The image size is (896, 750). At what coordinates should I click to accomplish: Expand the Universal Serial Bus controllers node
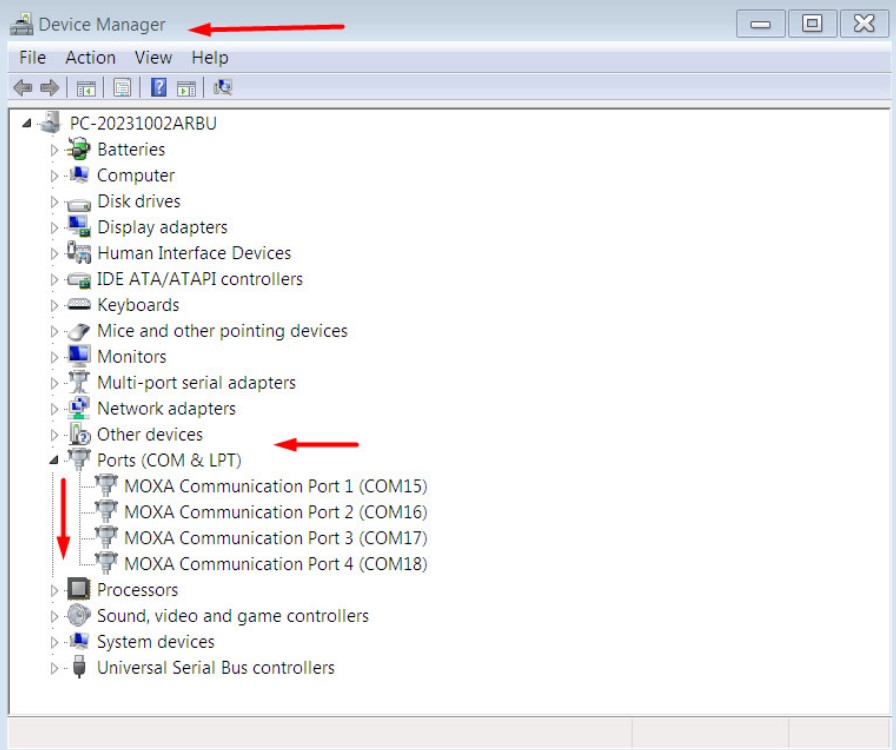pyautogui.click(x=54, y=668)
